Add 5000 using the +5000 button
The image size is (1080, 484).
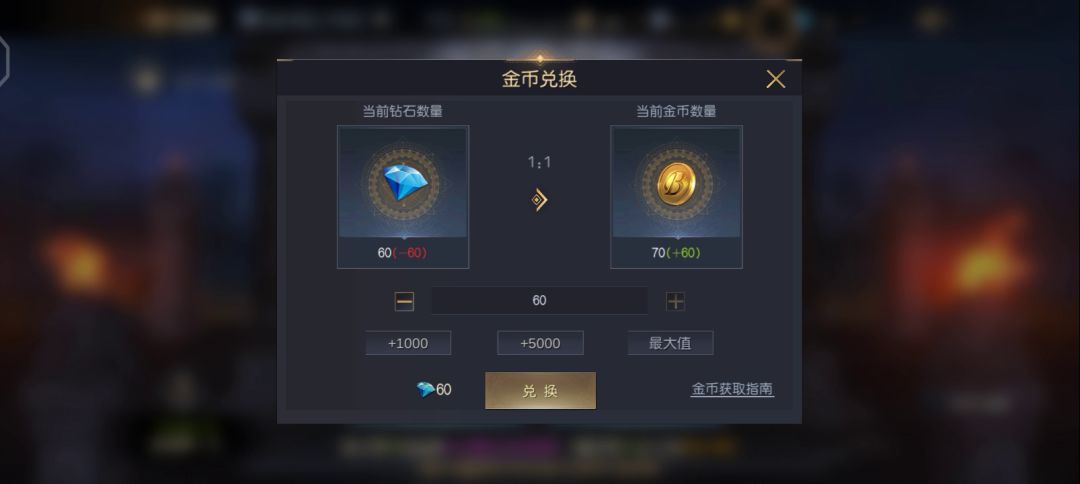[x=540, y=343]
